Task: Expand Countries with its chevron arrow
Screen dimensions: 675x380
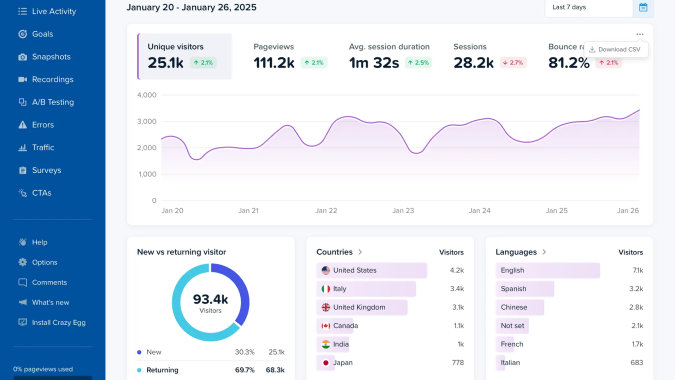Action: 360,252
